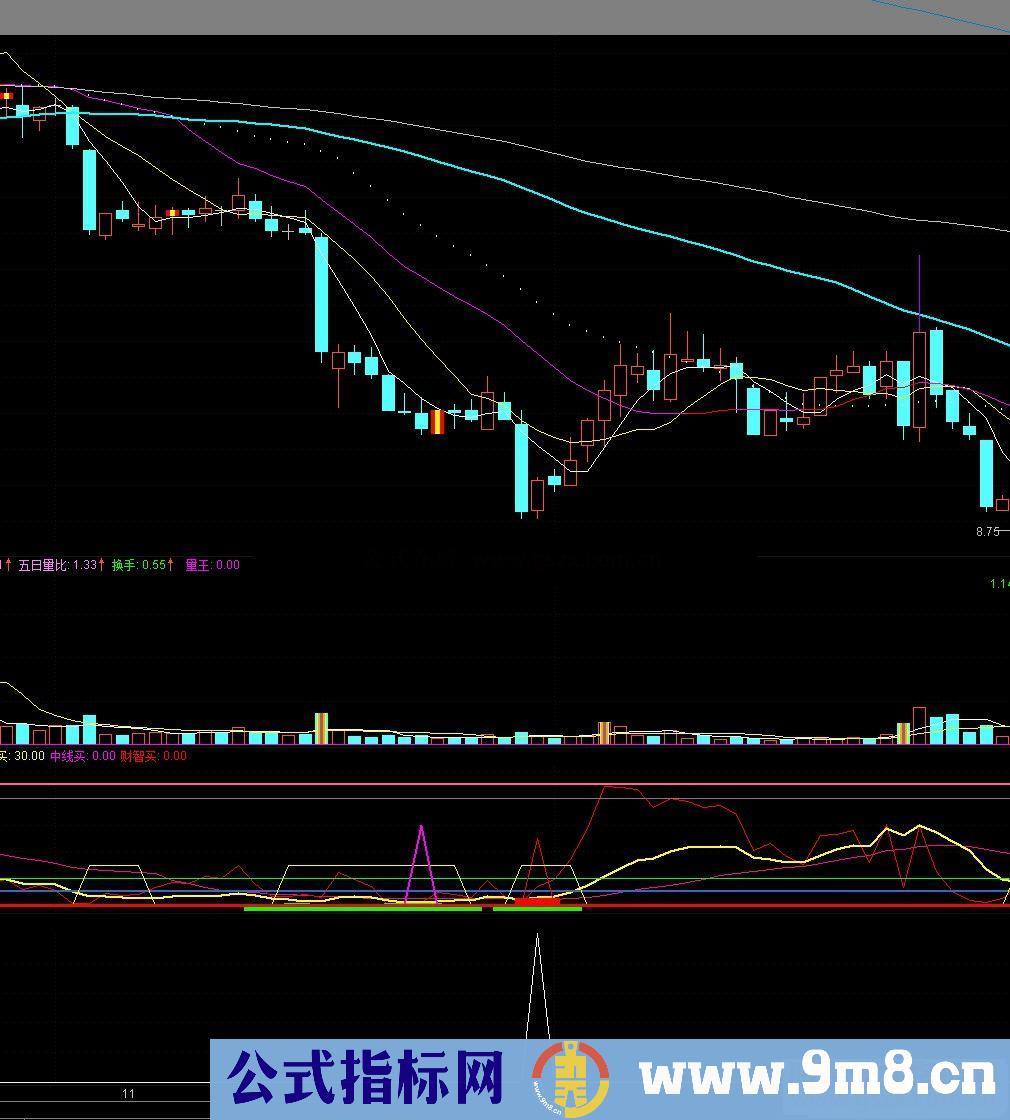This screenshot has width=1010, height=1120.
Task: Click the red filled block on indicator baseline
Action: pos(537,902)
